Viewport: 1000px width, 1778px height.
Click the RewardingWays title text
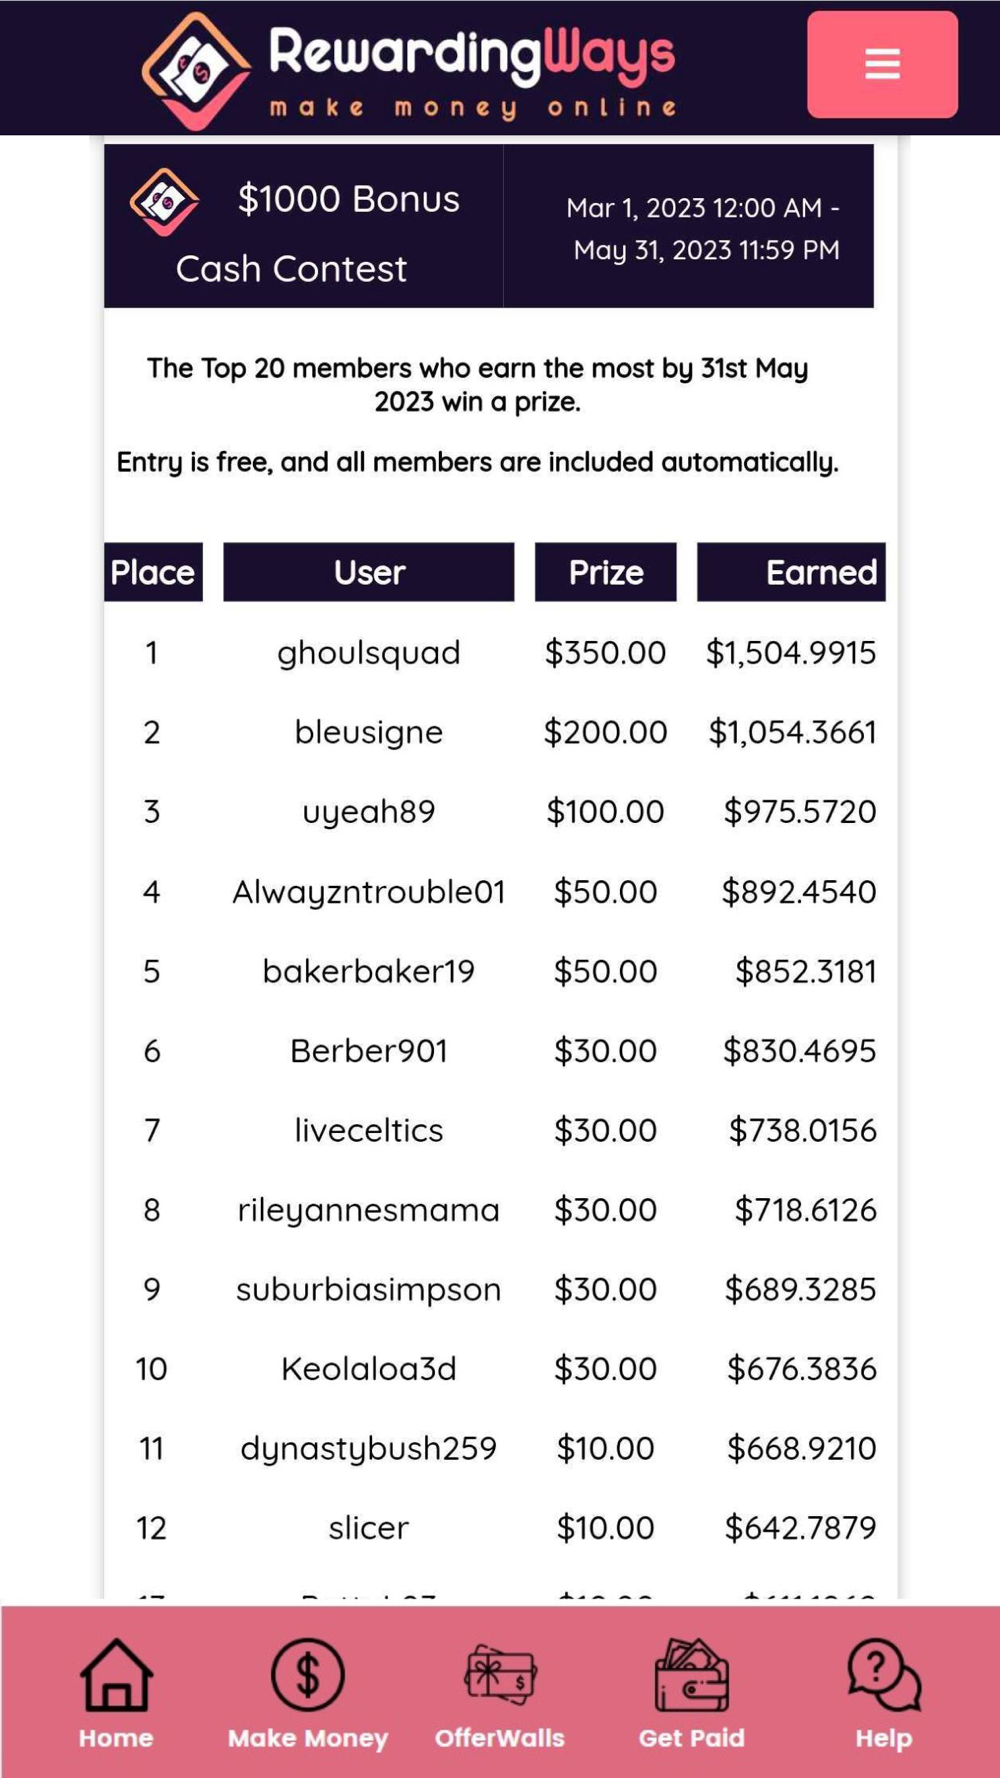point(472,55)
